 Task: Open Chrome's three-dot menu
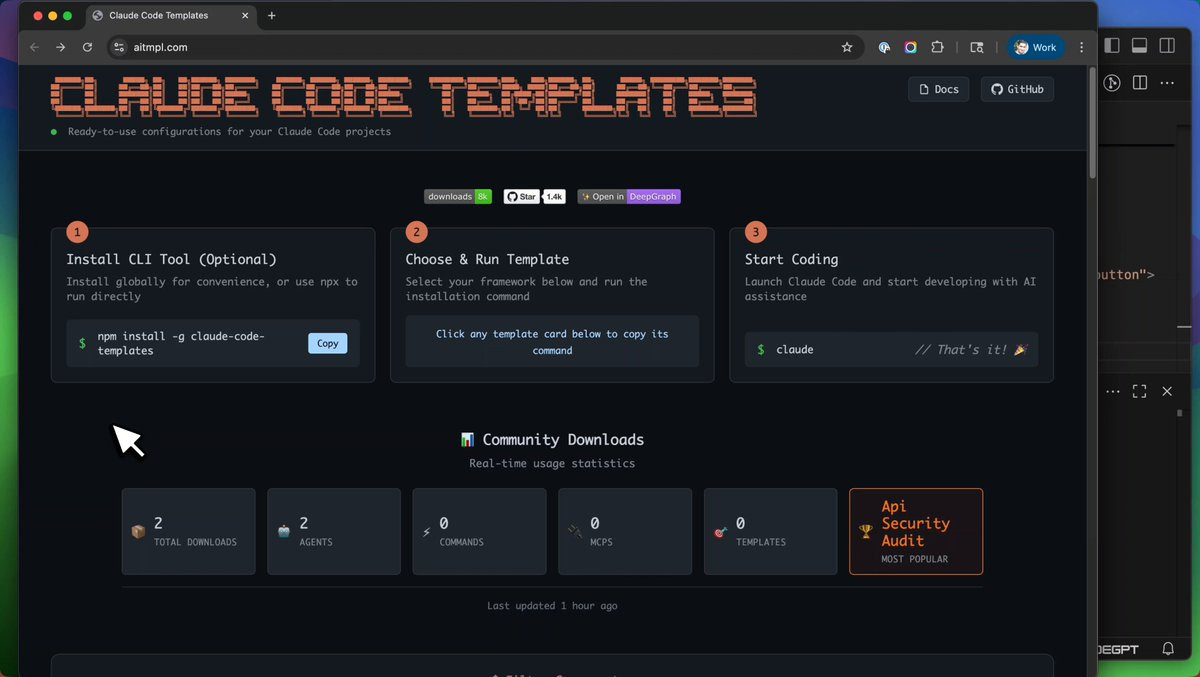(1081, 47)
